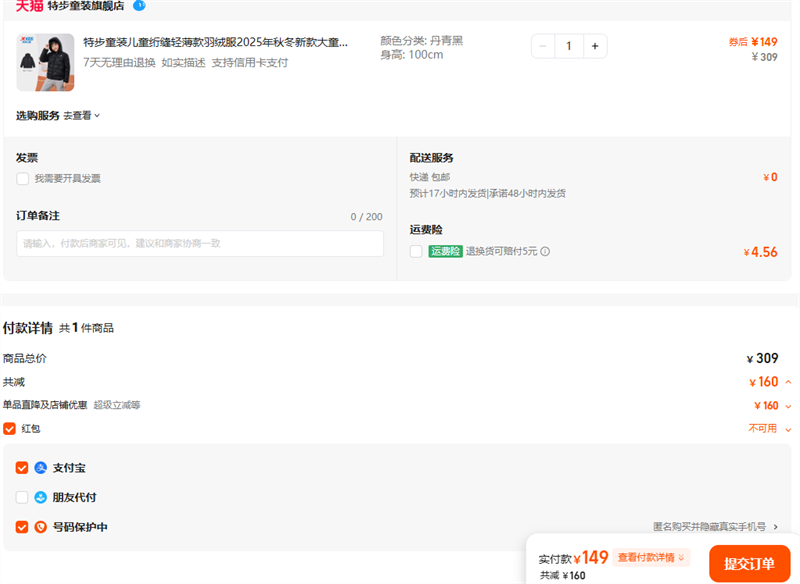Viewport: 800px width, 584px height.
Task: Enable the 运费险 shipping insurance checkbox
Action: [x=416, y=252]
